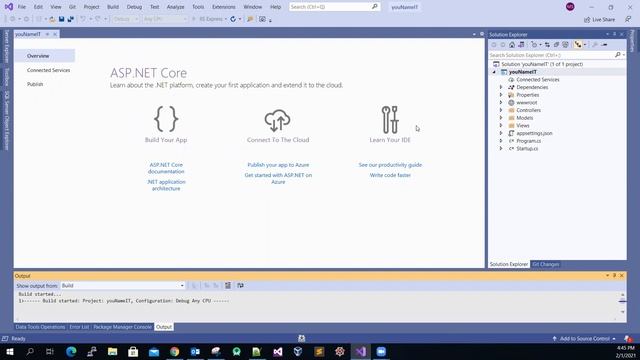Expand the Properties folder node
Image resolution: width=640 pixels, height=360 pixels.
click(501, 95)
